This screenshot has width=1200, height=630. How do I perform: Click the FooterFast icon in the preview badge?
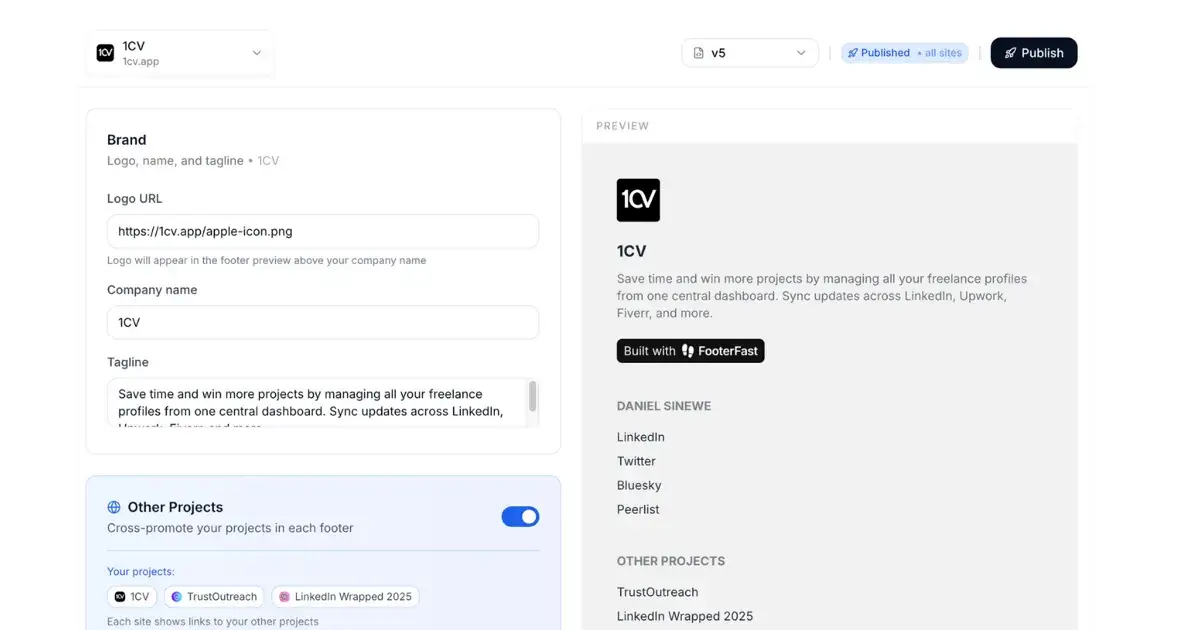click(x=690, y=350)
